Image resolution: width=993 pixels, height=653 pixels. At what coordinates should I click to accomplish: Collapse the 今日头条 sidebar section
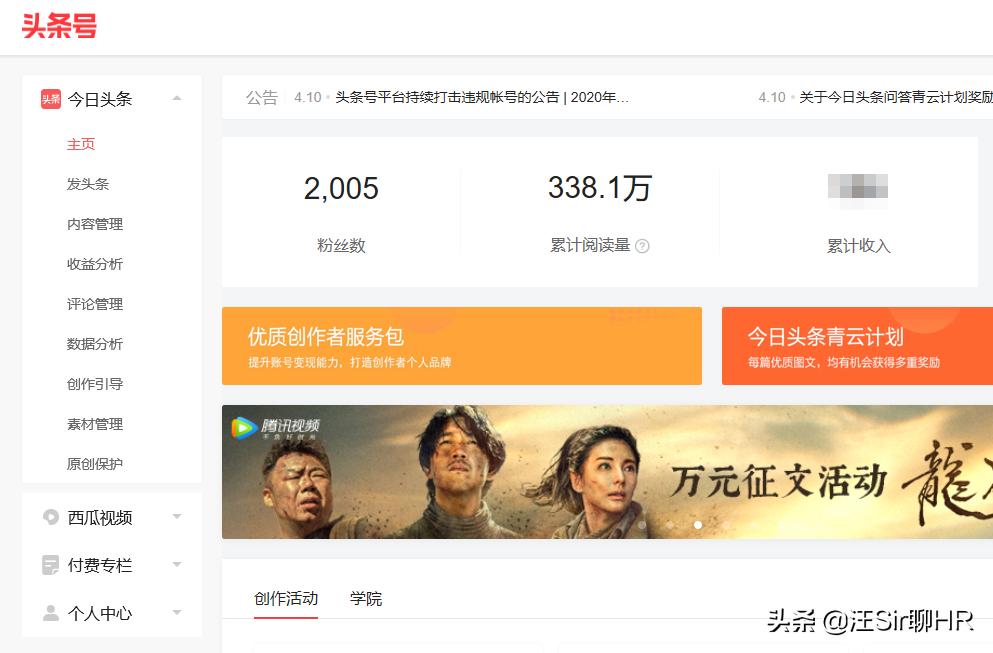tap(176, 99)
